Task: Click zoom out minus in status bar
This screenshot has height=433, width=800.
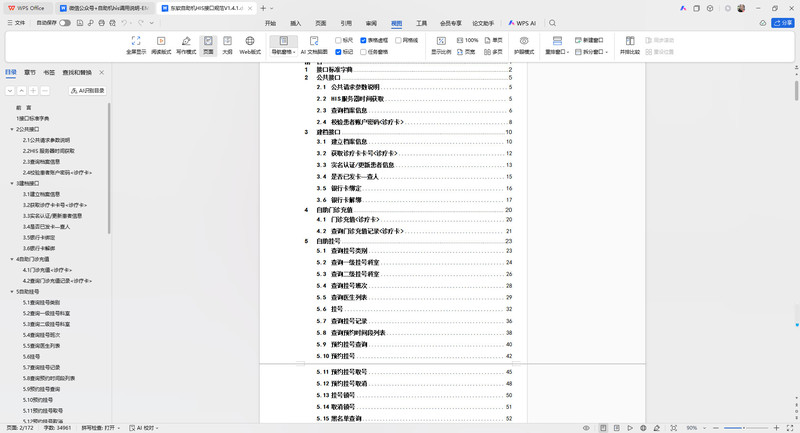Action: pos(716,428)
